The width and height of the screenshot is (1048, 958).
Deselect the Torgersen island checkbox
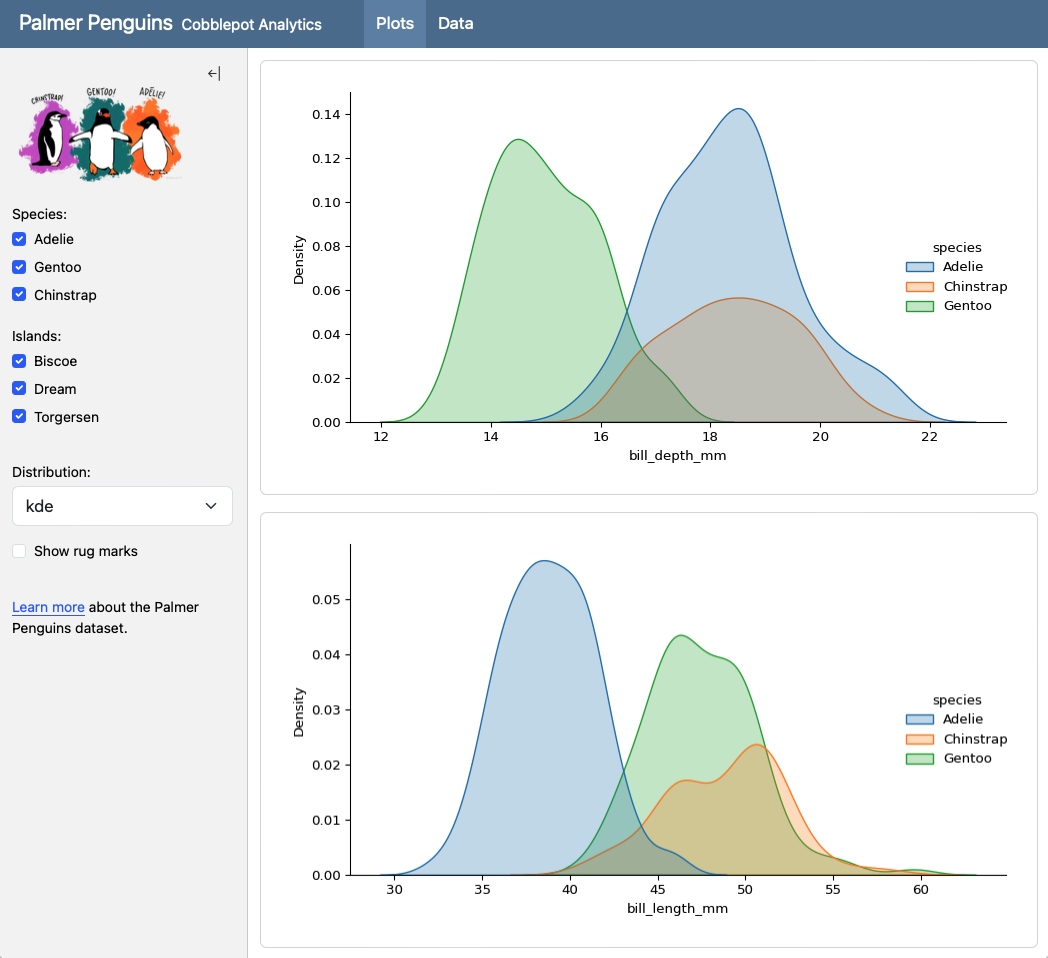click(19, 417)
